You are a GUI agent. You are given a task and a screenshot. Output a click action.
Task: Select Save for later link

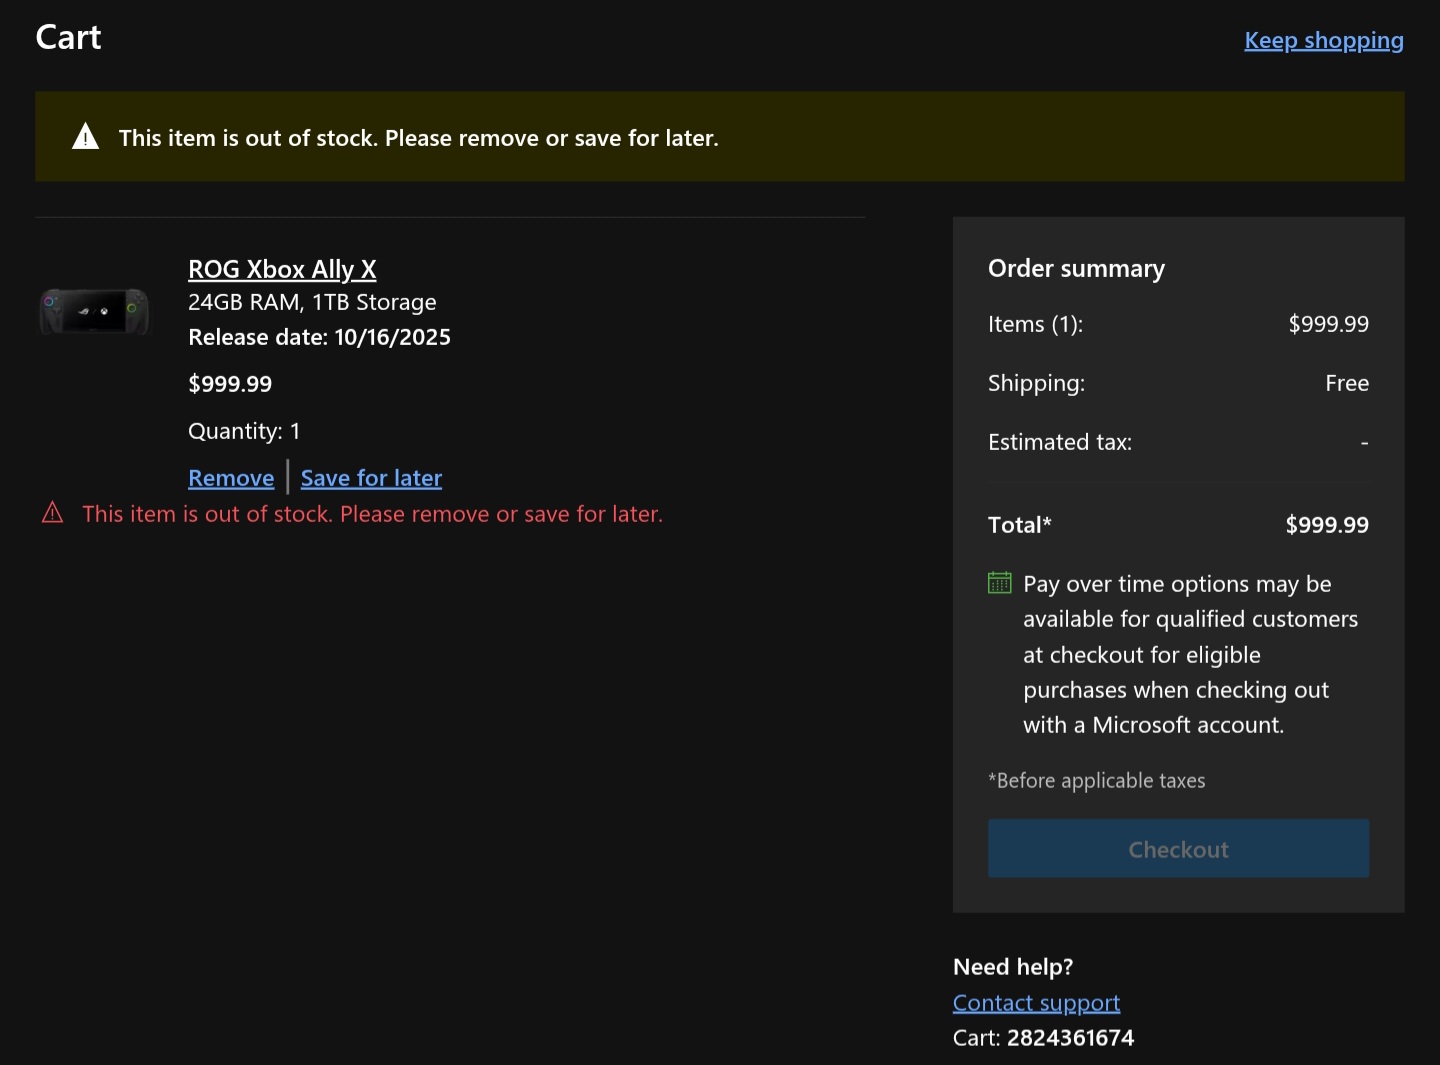click(371, 478)
